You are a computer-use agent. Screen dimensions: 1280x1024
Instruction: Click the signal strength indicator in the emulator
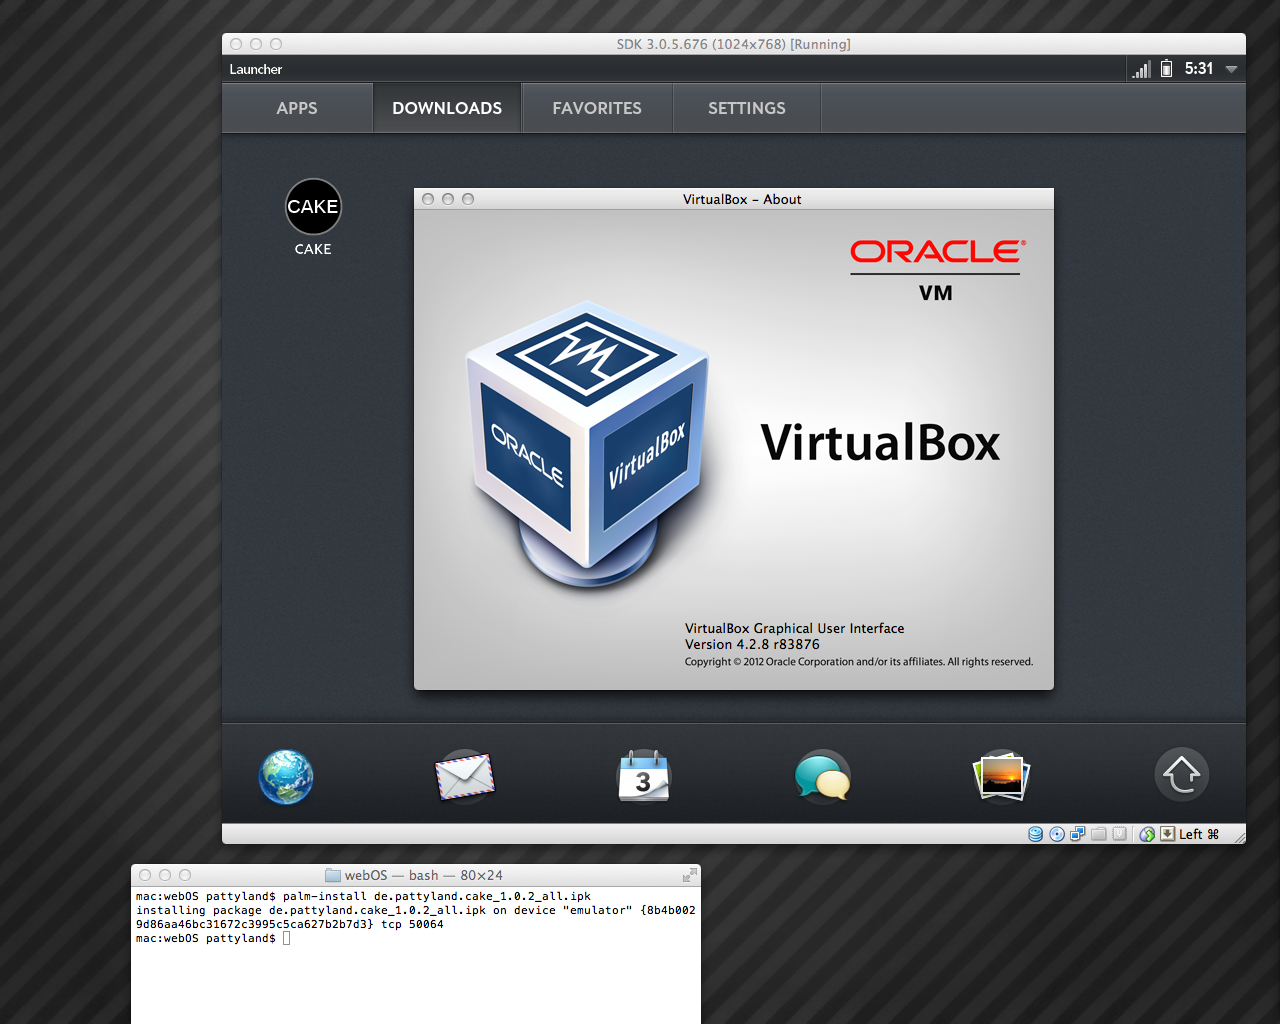point(1140,69)
